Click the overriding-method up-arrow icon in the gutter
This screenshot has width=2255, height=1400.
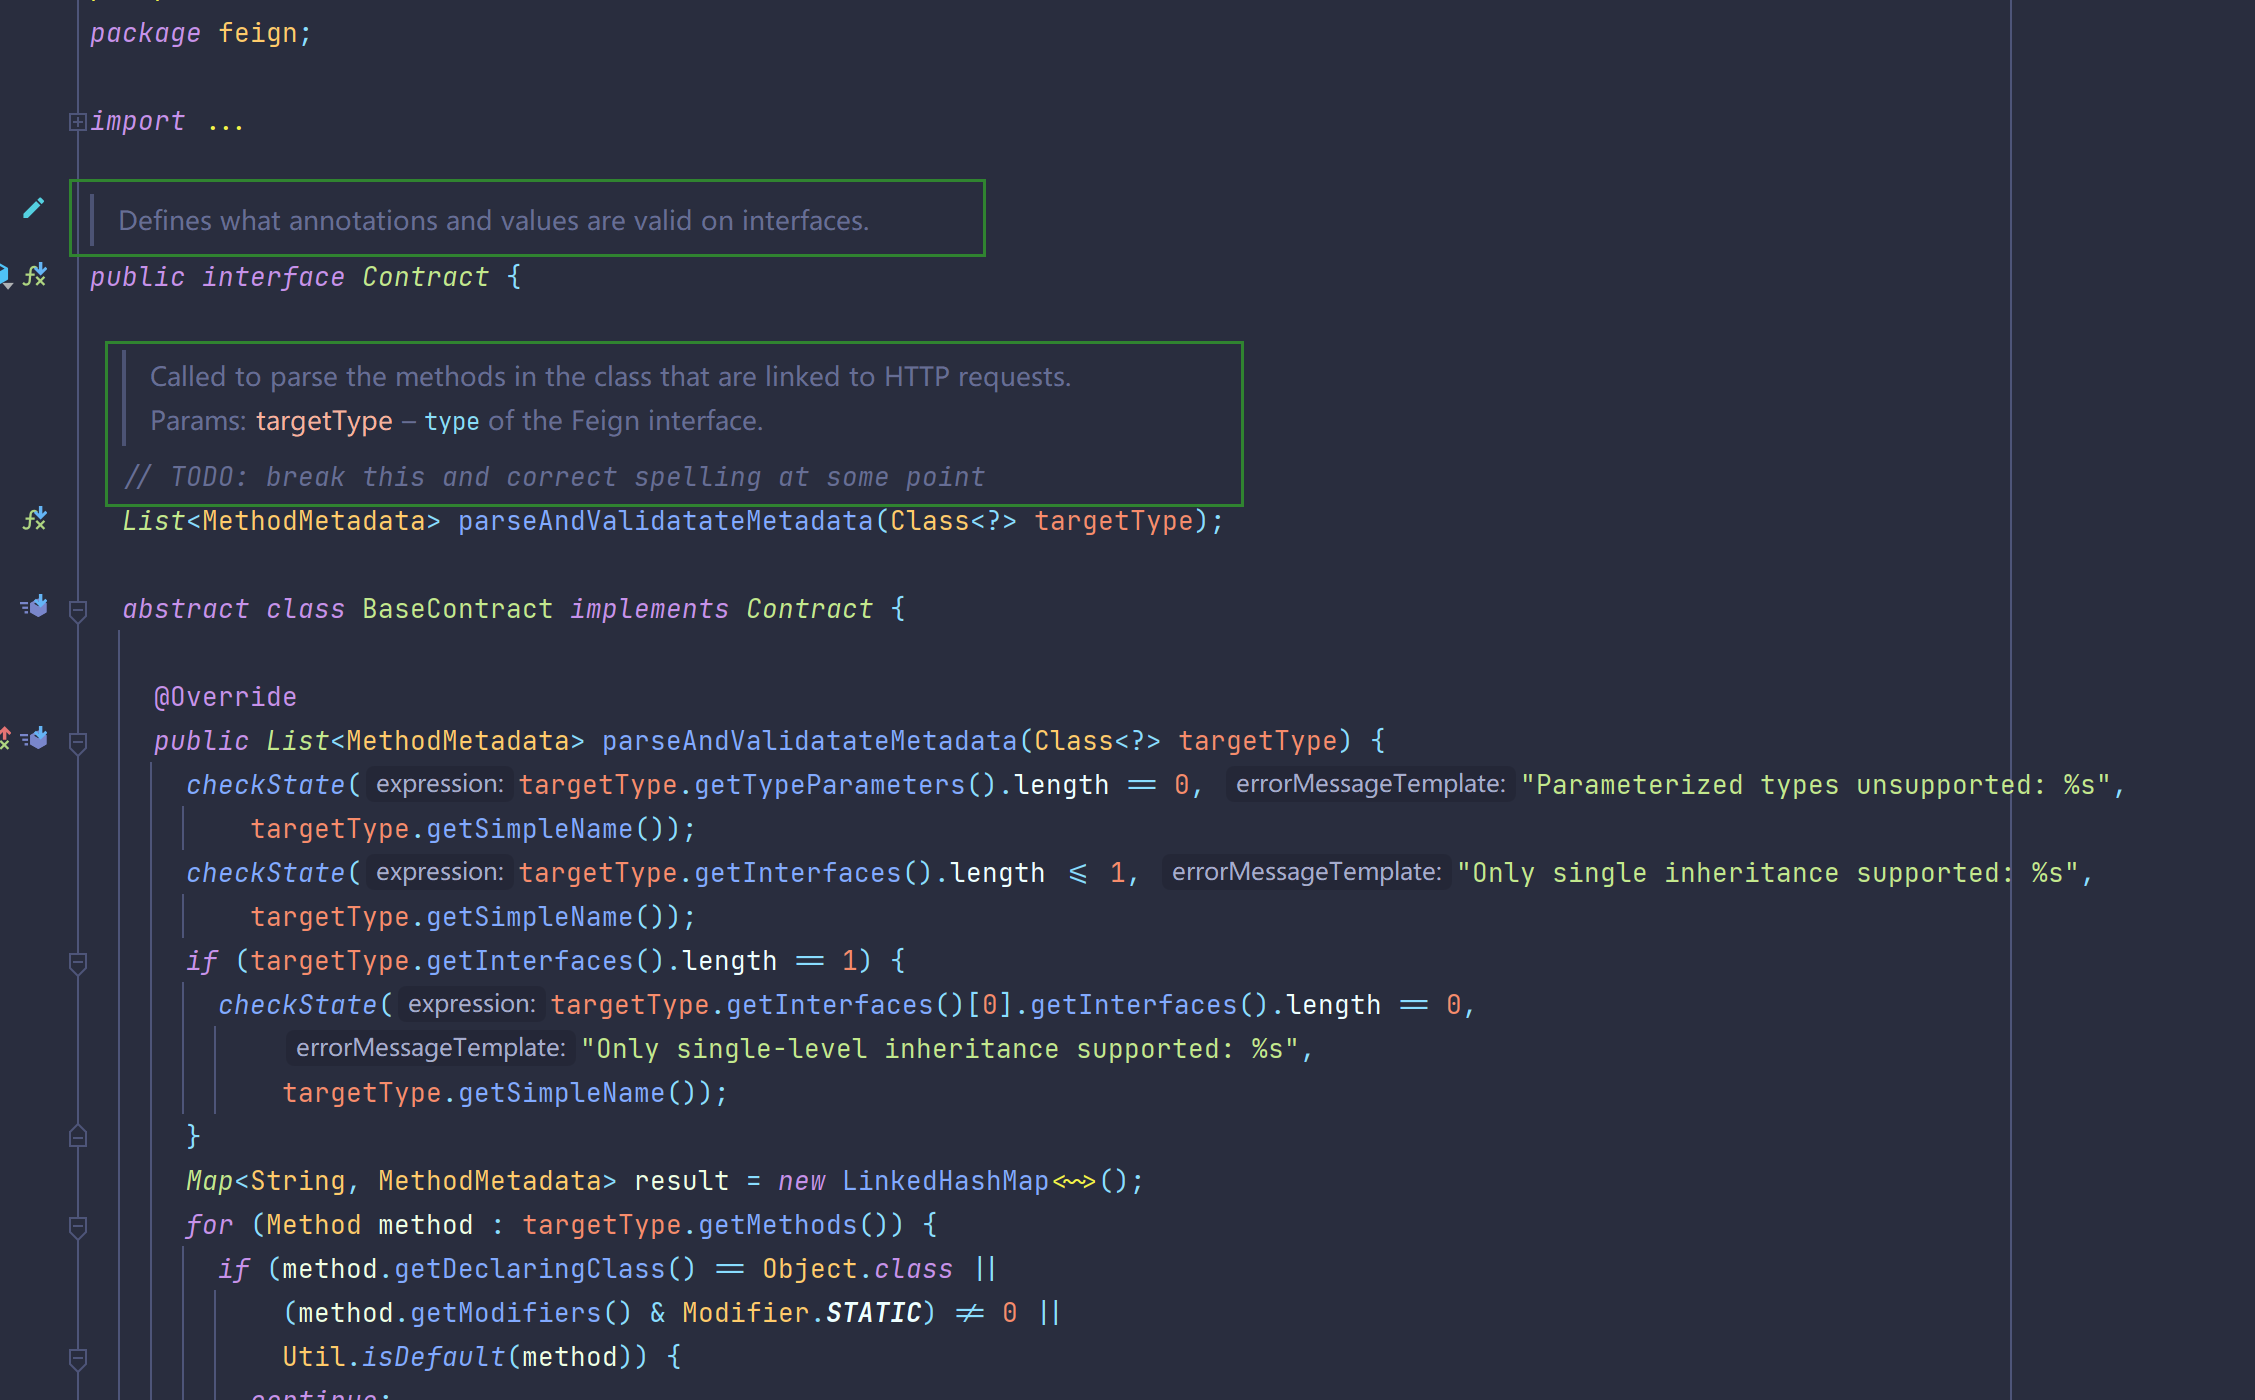[5, 739]
